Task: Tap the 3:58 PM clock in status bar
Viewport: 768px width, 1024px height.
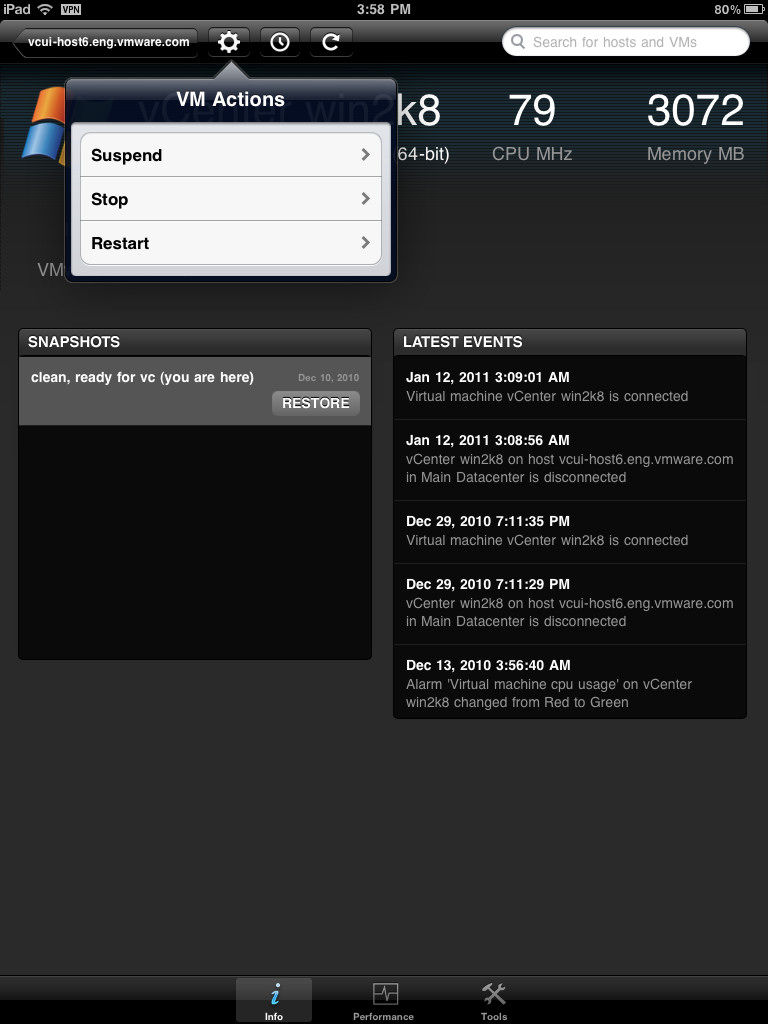Action: [384, 9]
